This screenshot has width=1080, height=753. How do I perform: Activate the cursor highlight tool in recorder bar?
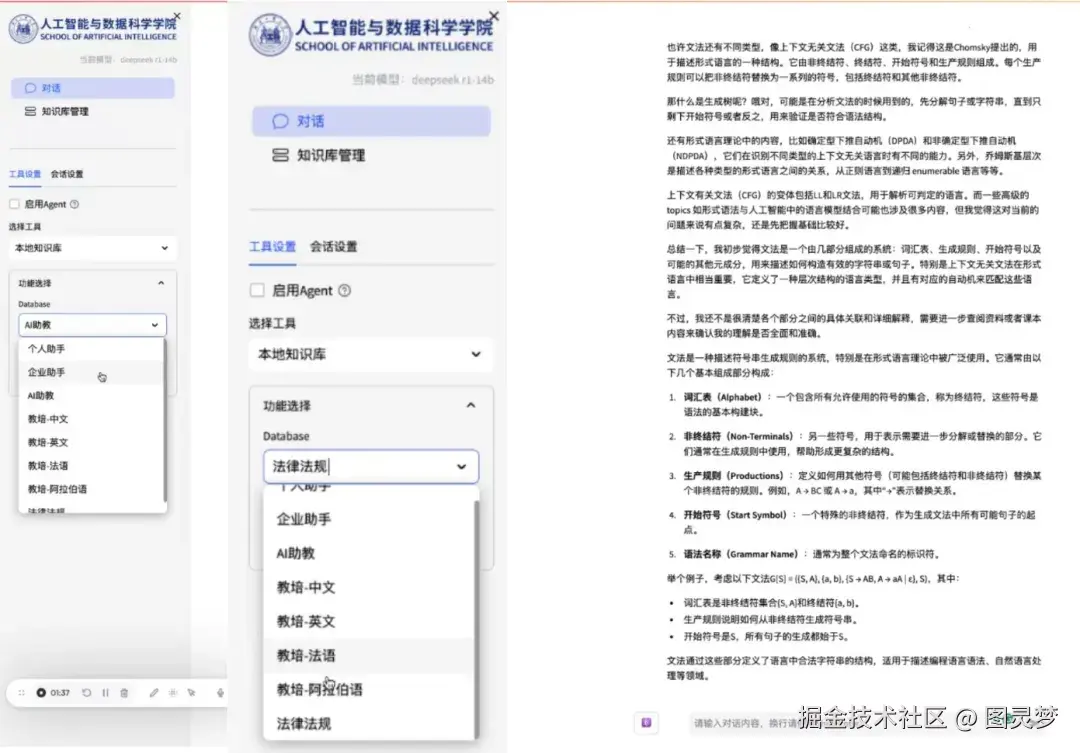click(x=191, y=692)
